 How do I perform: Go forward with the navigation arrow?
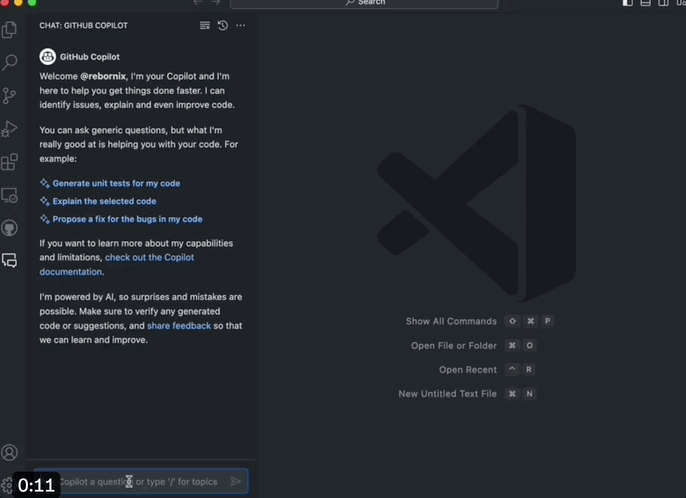click(x=216, y=3)
